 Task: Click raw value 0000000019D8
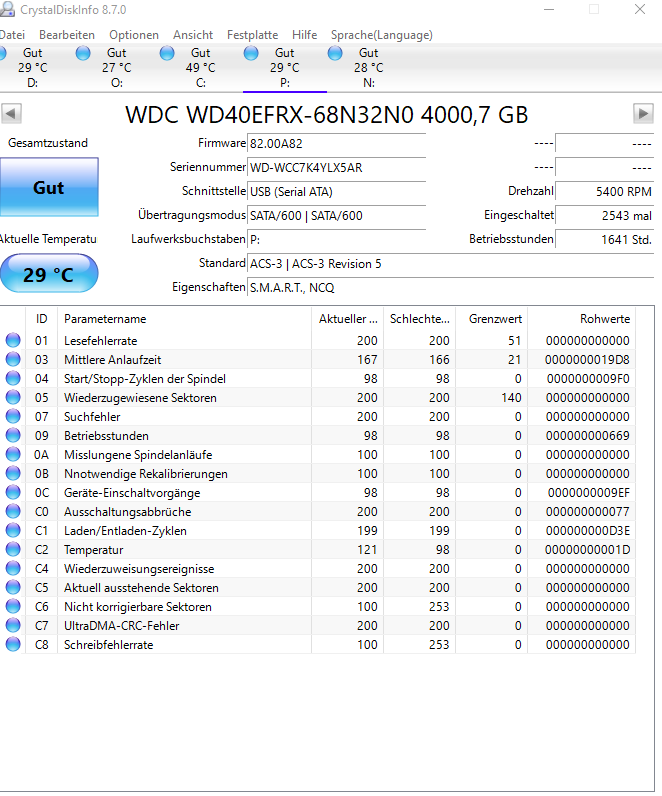click(587, 360)
